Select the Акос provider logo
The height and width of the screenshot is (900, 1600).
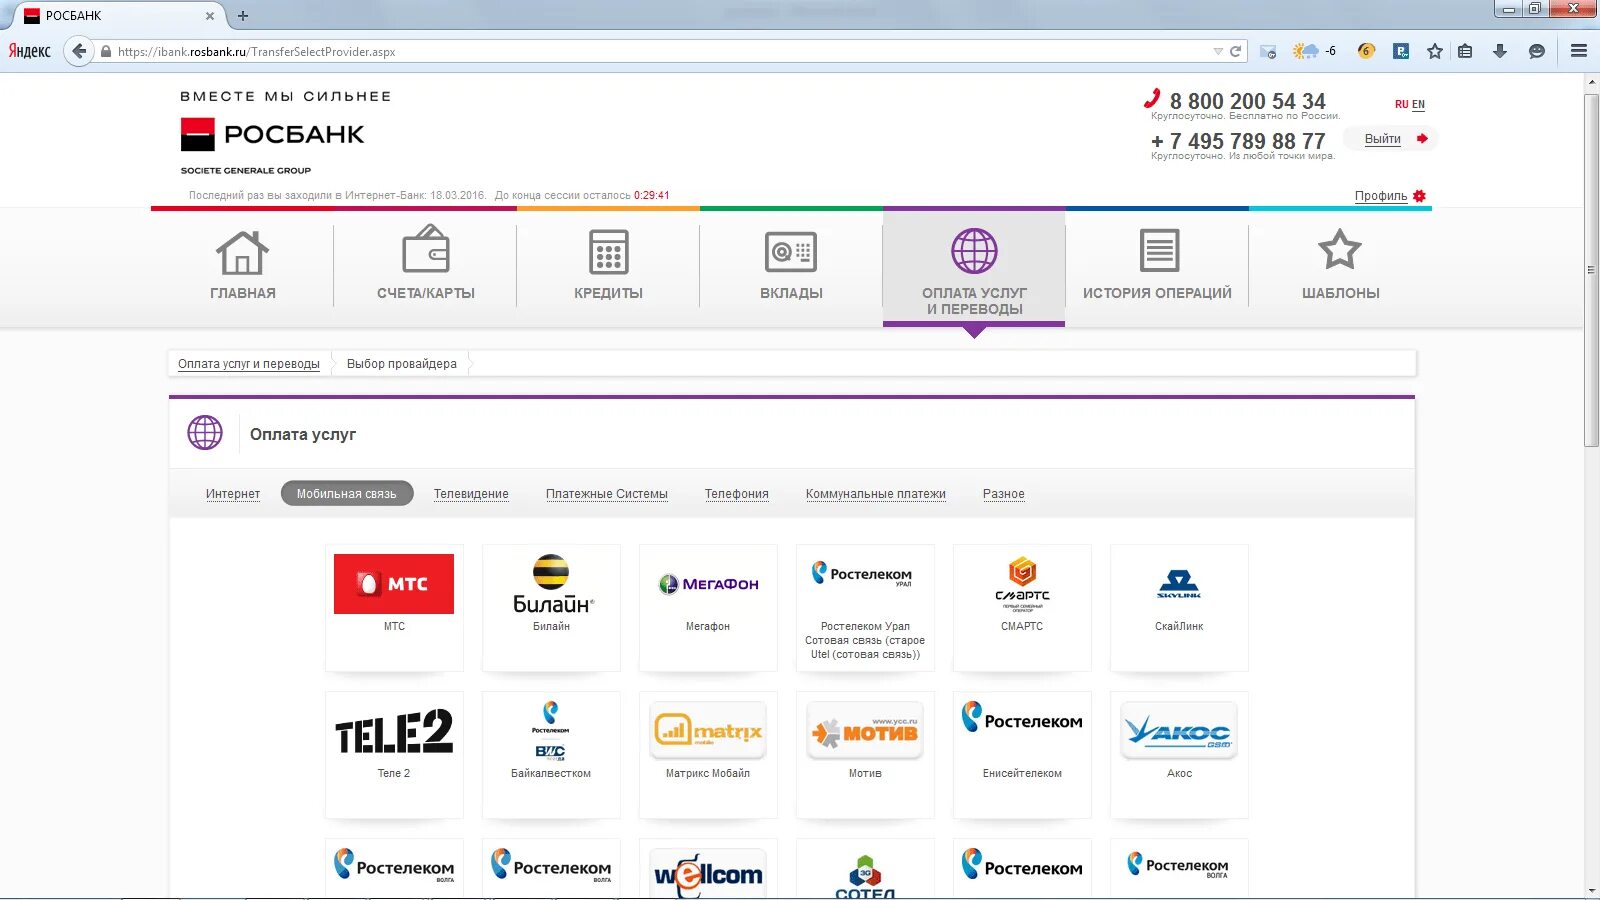pos(1179,731)
